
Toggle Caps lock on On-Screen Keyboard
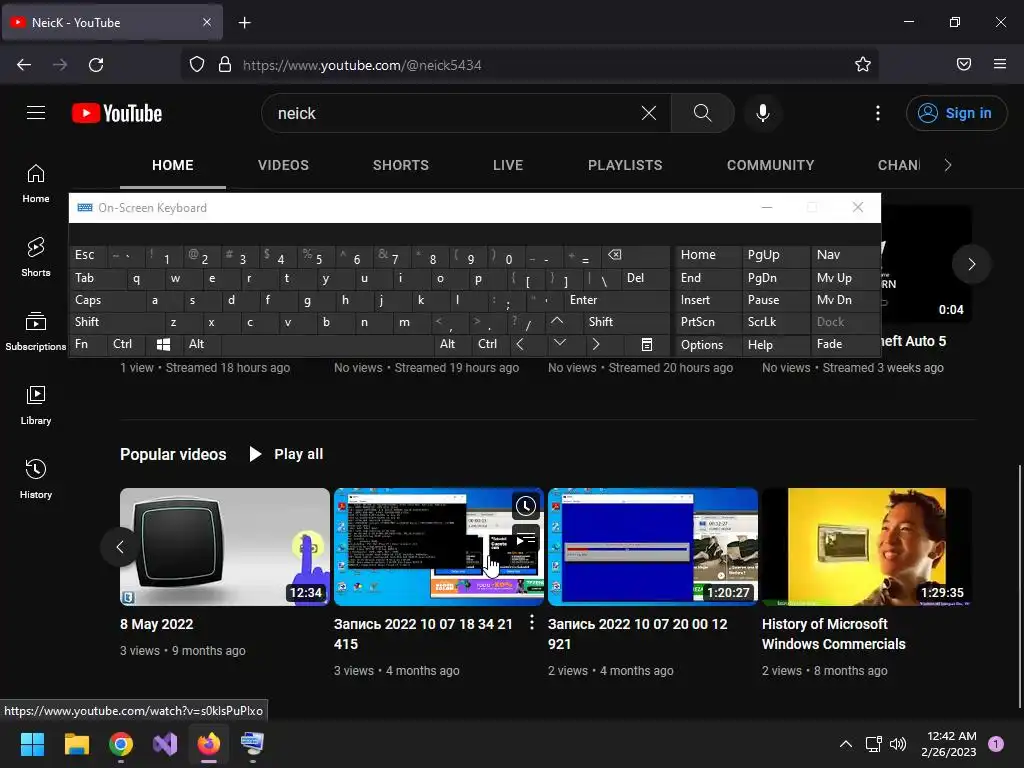pyautogui.click(x=108, y=300)
